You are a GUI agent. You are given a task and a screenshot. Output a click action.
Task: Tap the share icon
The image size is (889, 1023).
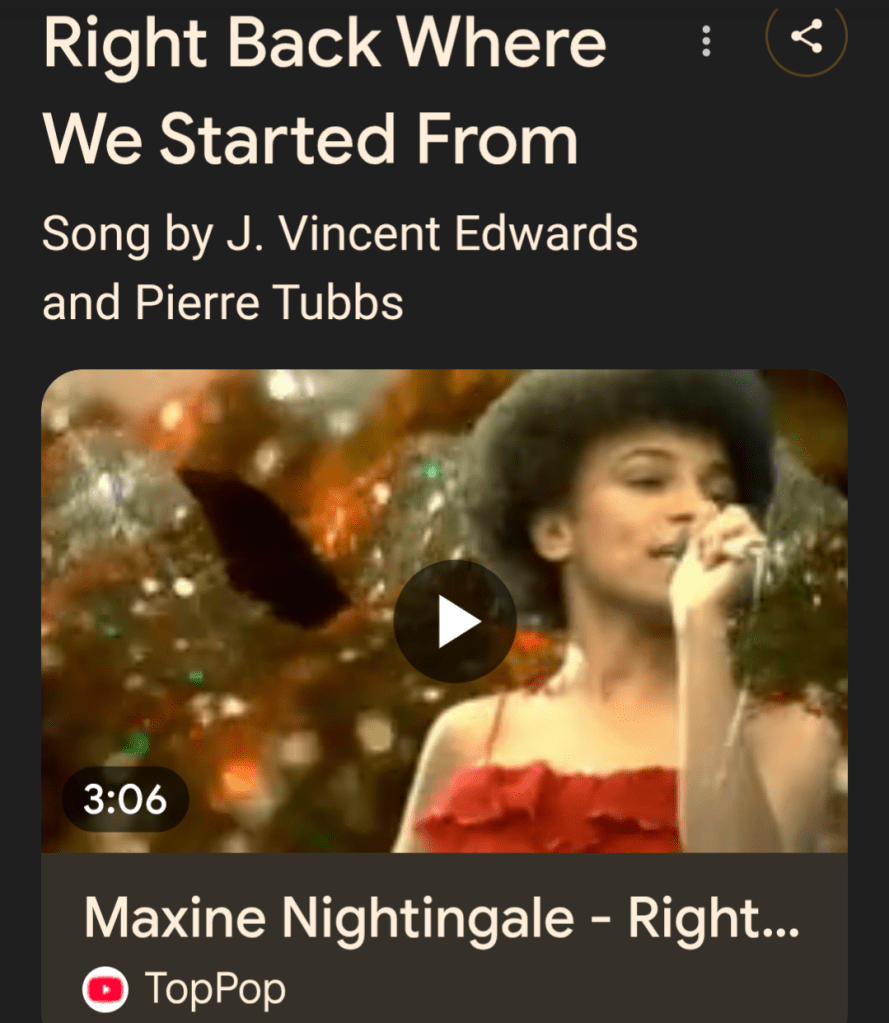pos(806,37)
